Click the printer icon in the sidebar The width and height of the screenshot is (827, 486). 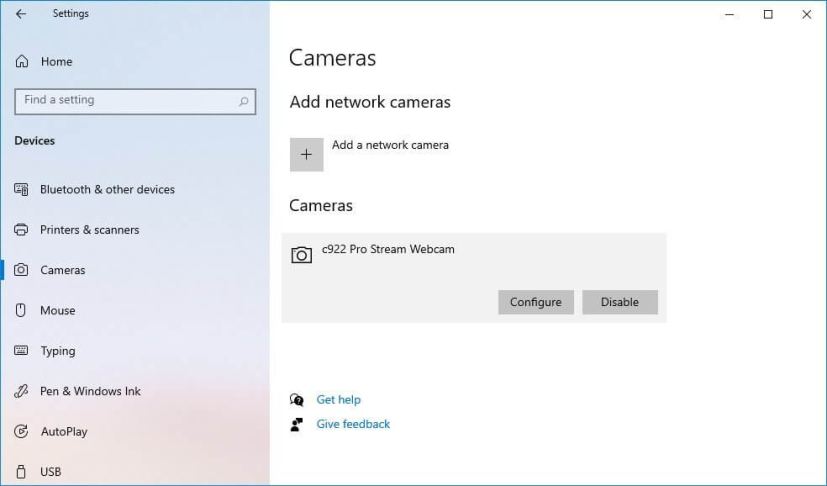(x=21, y=230)
